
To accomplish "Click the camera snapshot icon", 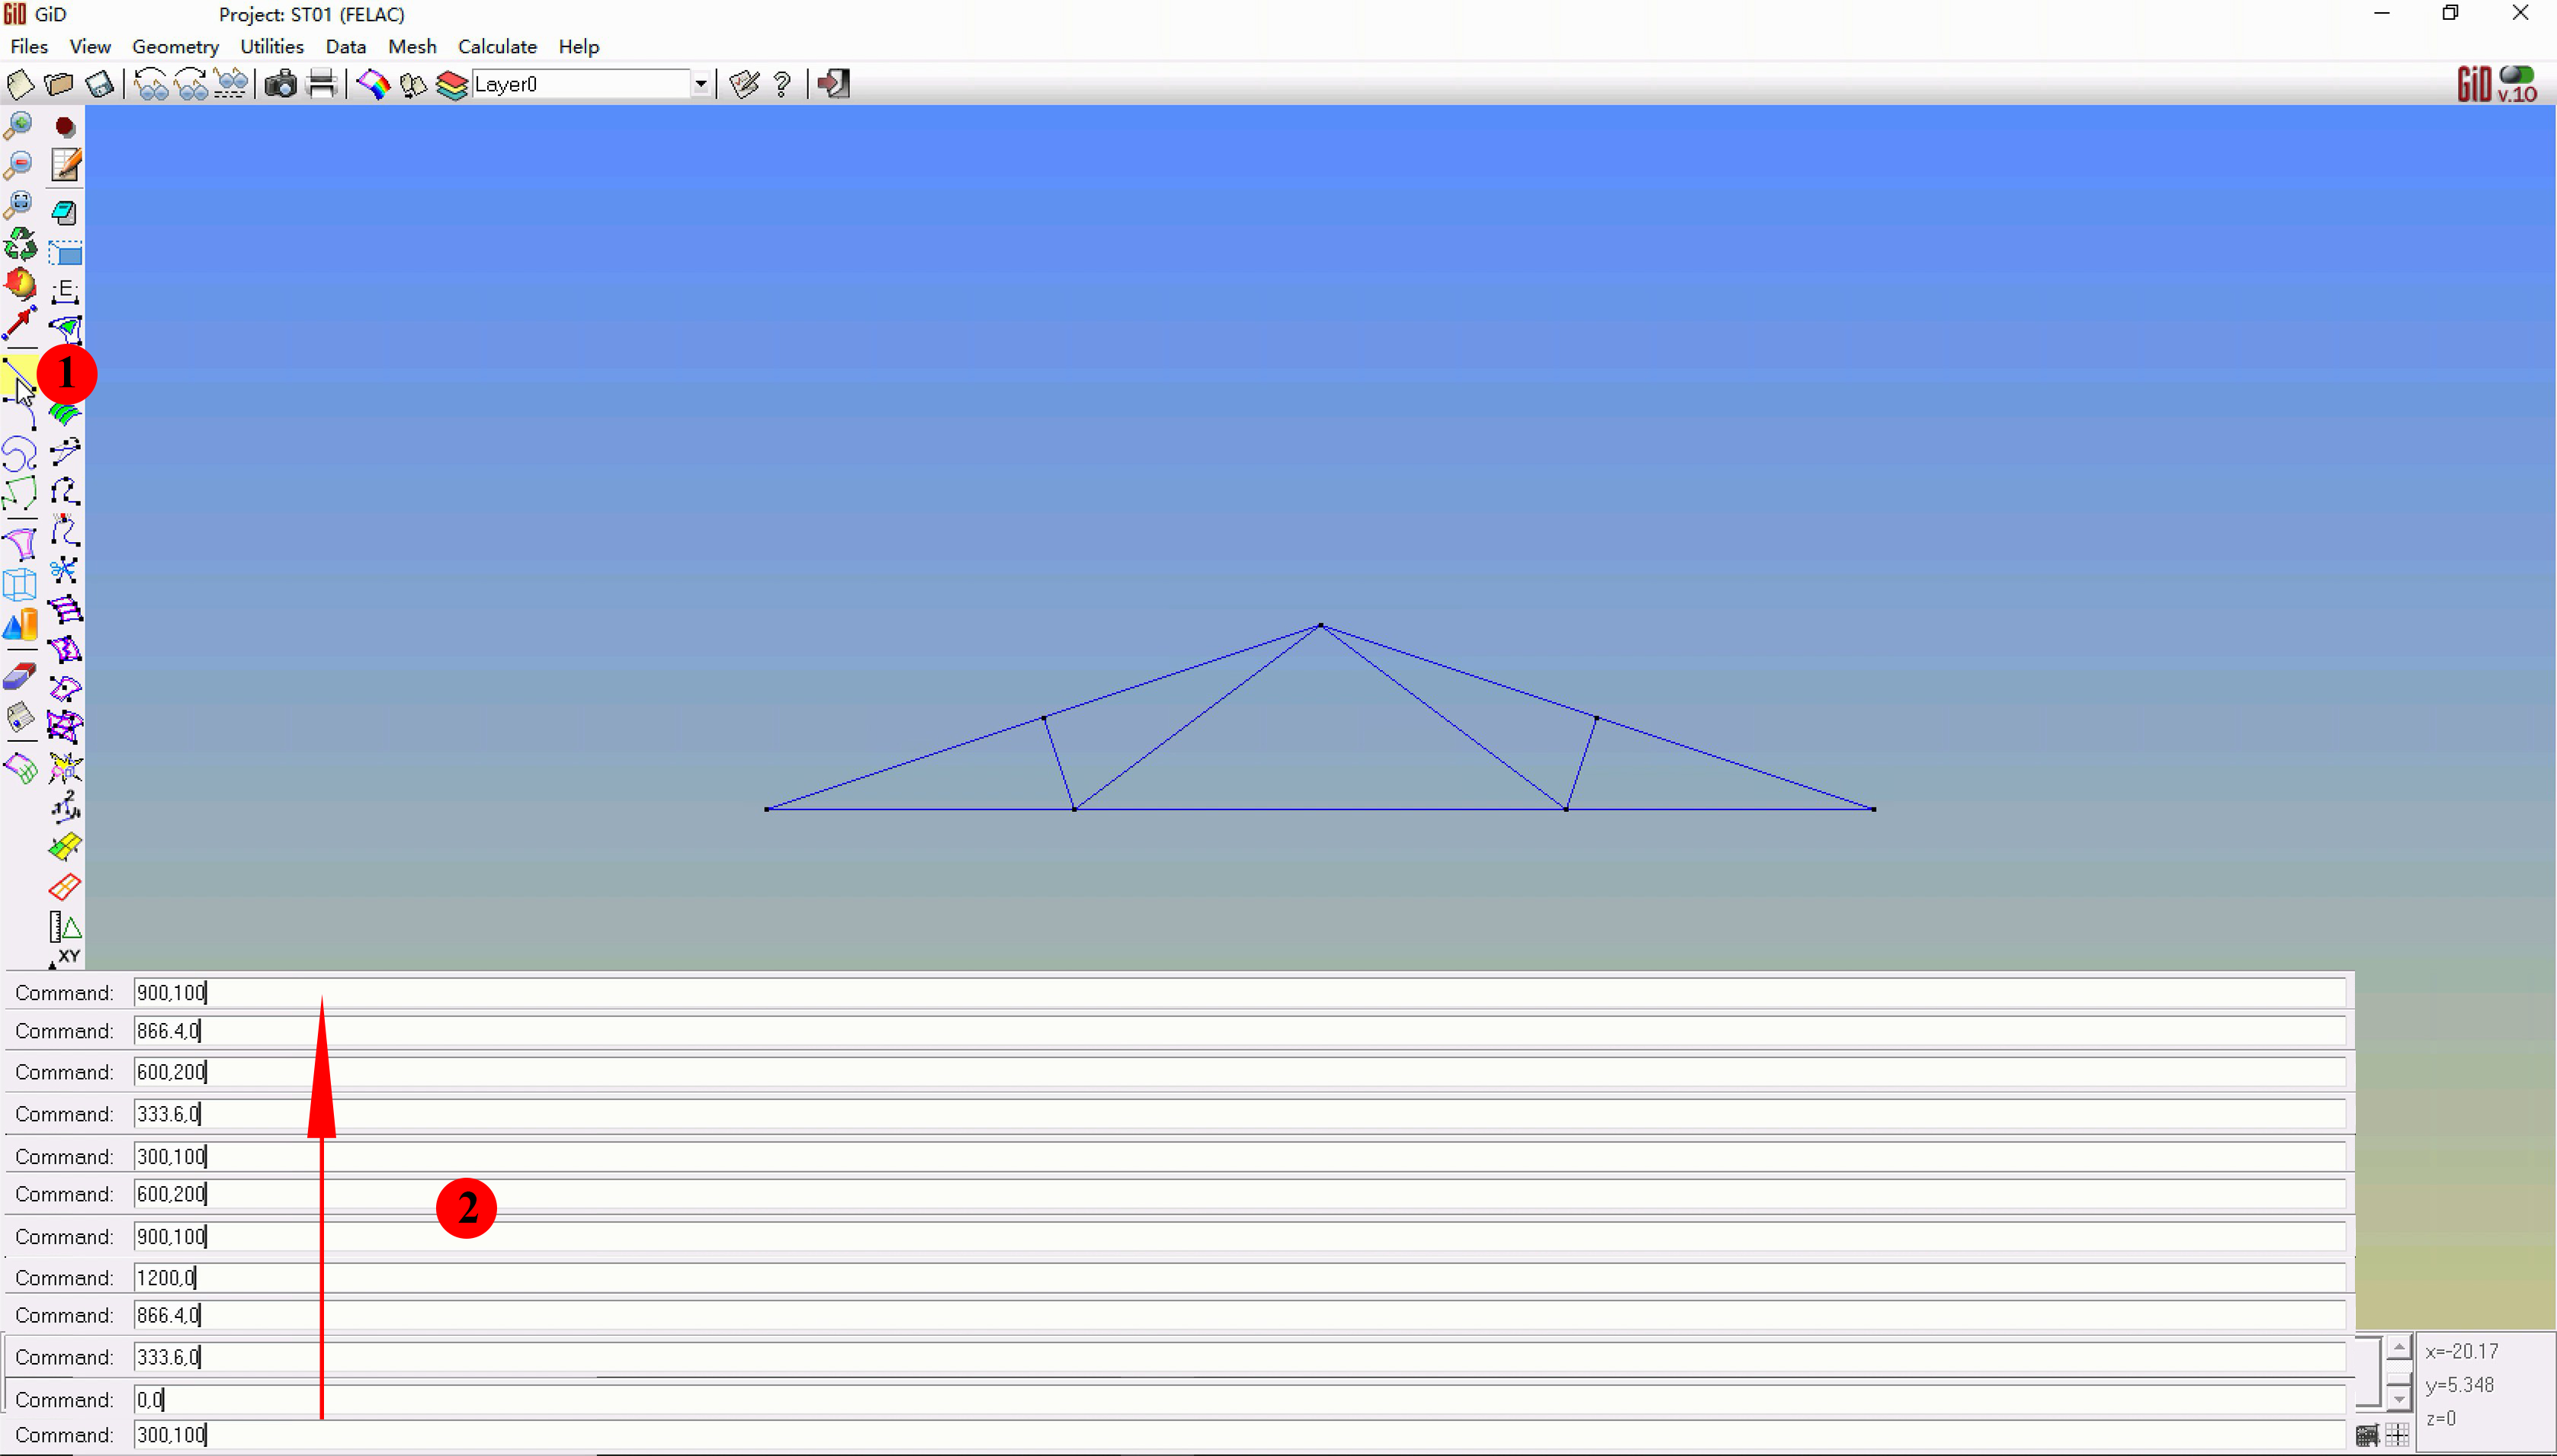I will [281, 84].
